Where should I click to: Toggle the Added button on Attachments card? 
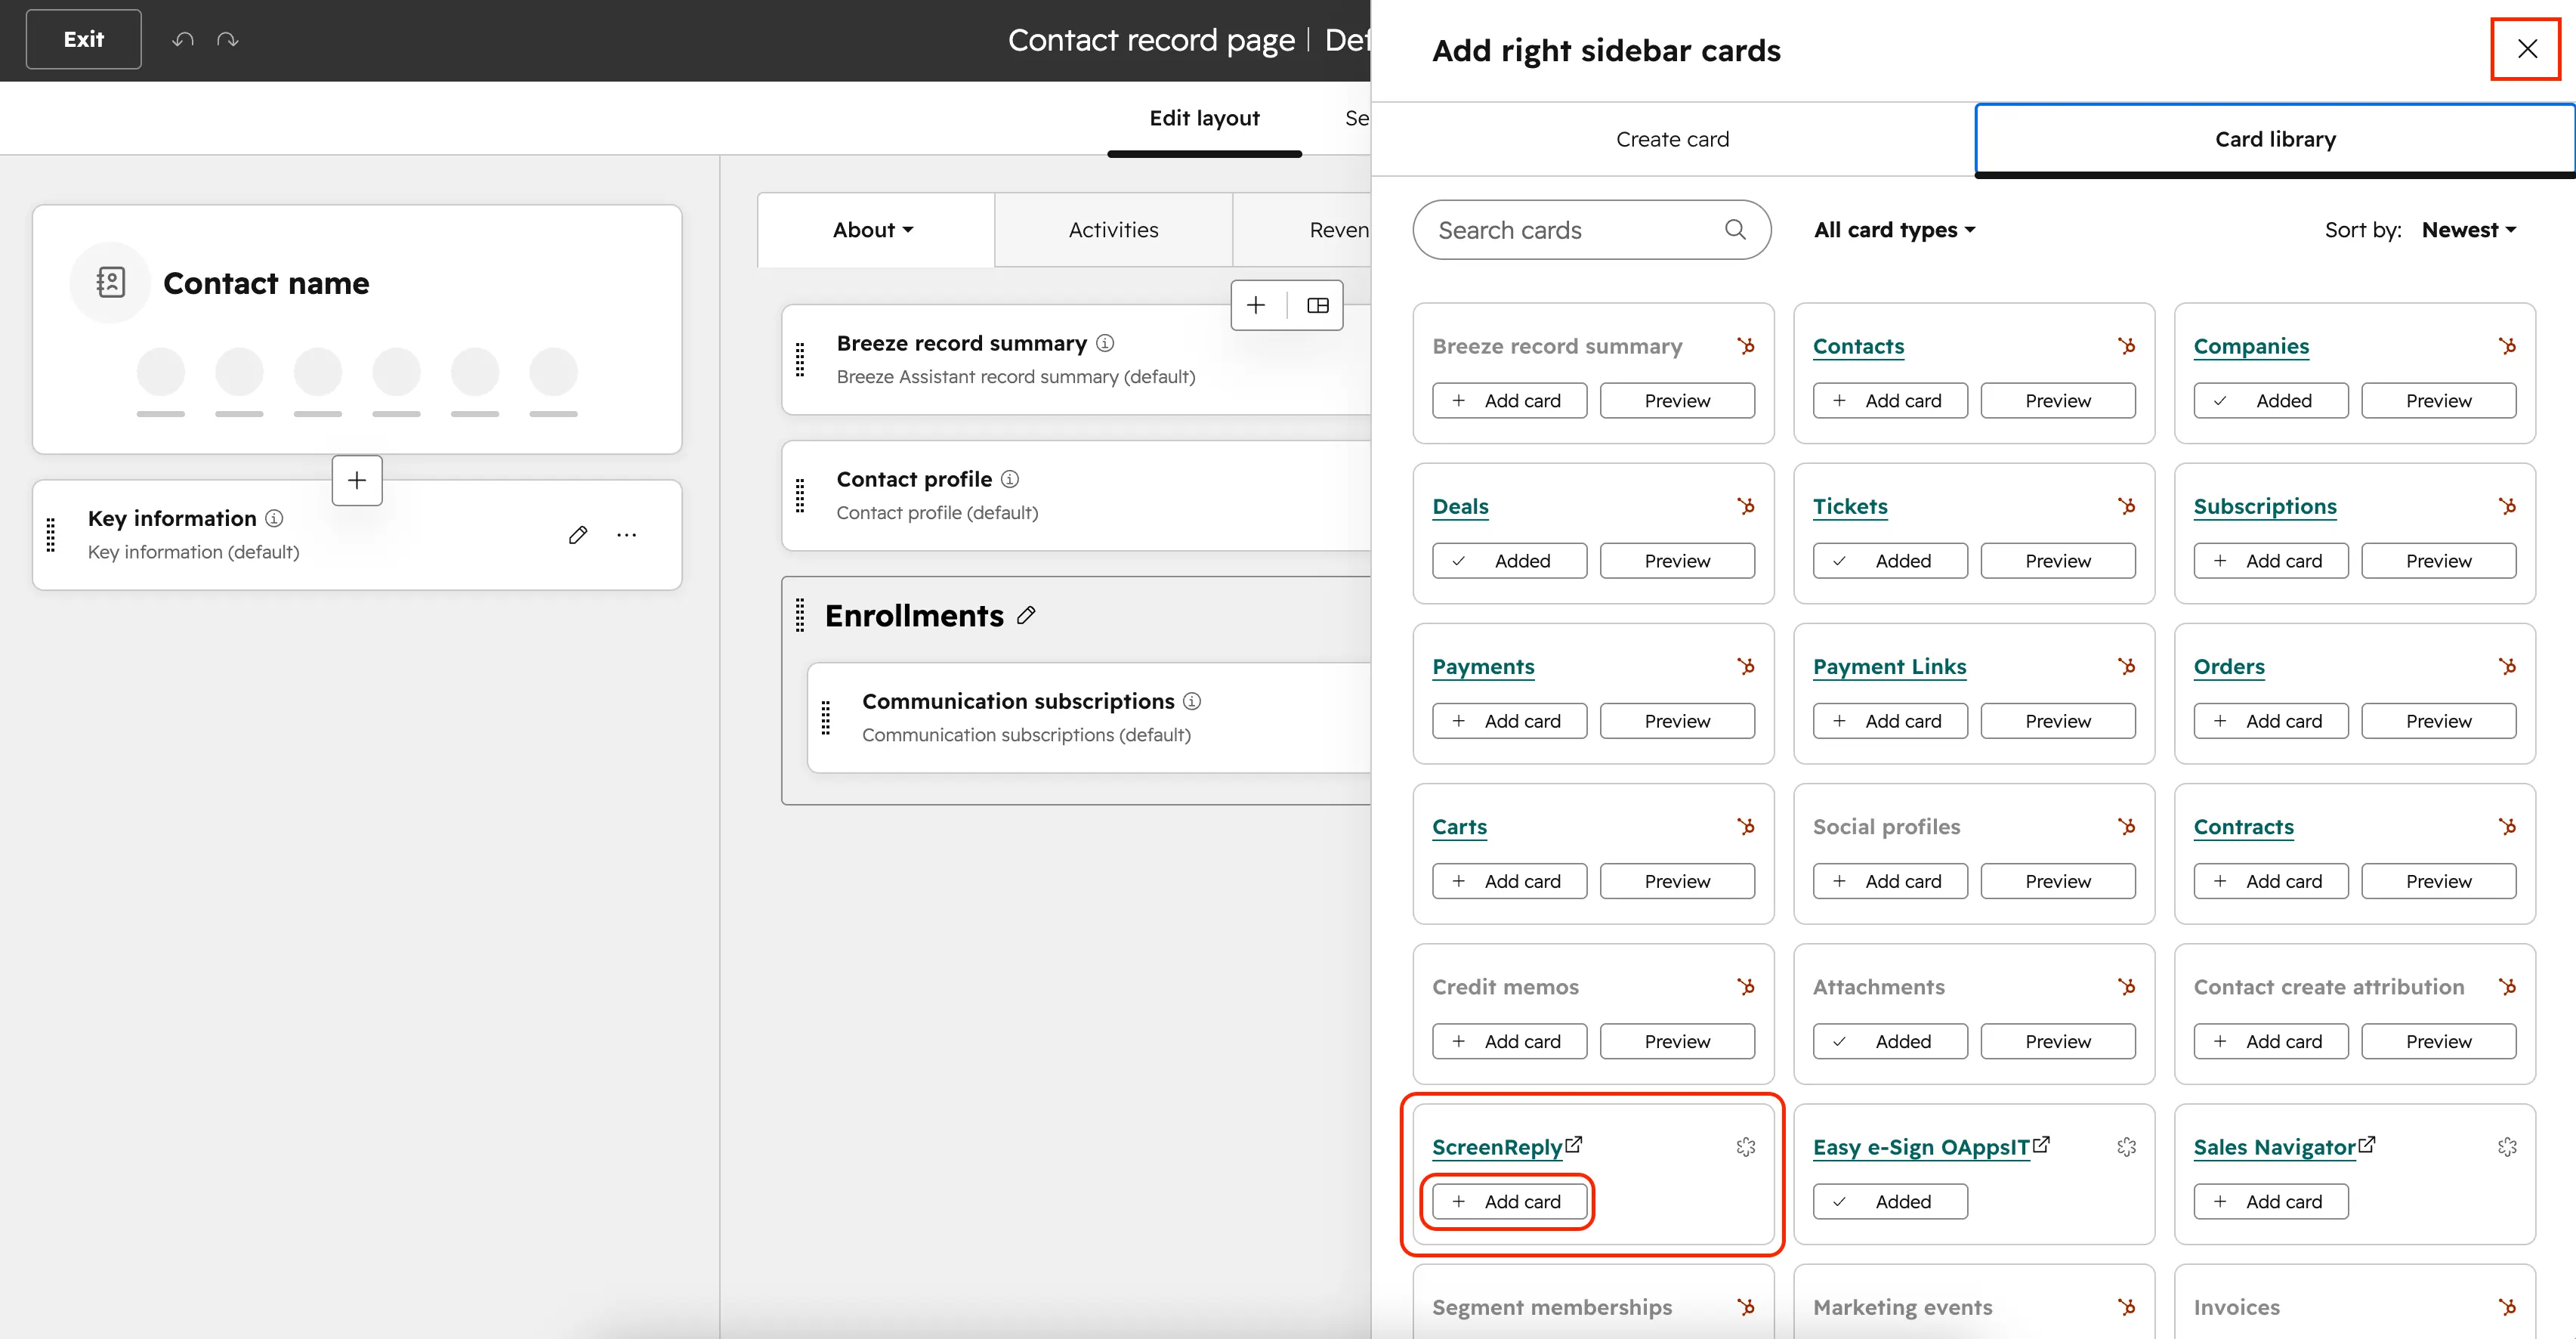click(1890, 1042)
